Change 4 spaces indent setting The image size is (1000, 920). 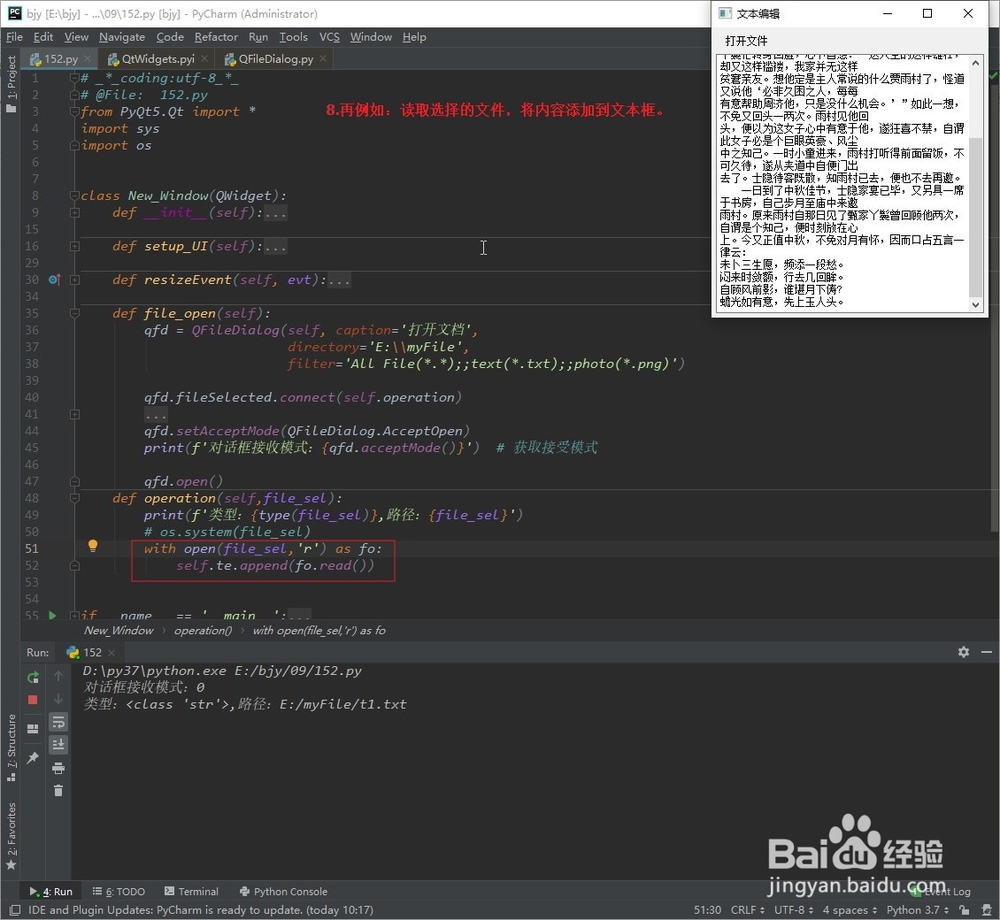click(x=849, y=910)
